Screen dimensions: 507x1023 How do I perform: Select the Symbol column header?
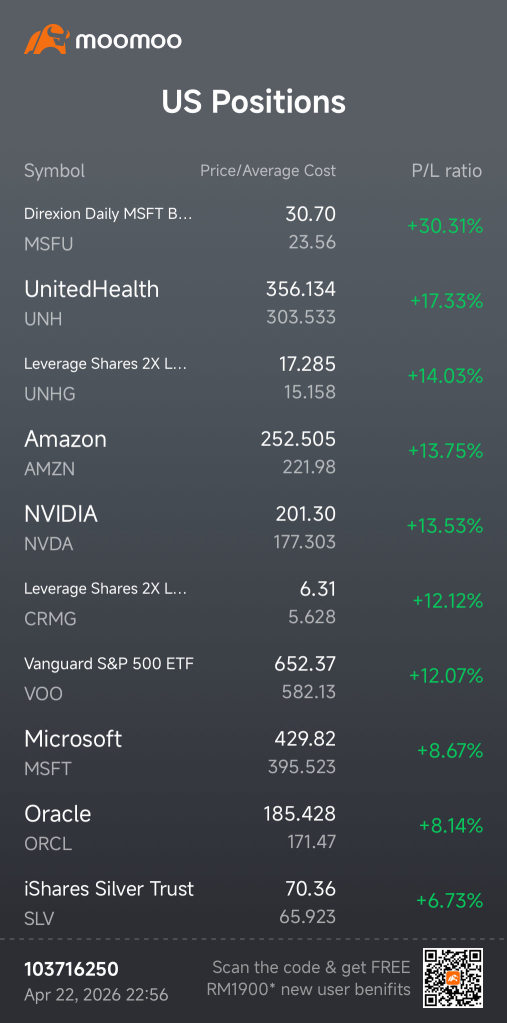[54, 171]
